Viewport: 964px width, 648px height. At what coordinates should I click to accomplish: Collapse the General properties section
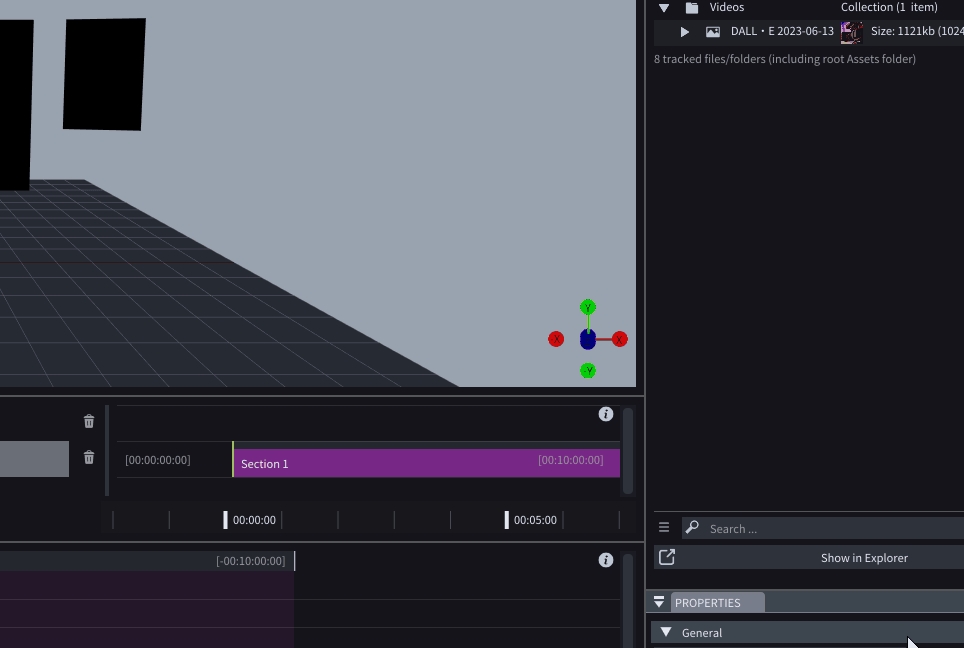tap(667, 632)
